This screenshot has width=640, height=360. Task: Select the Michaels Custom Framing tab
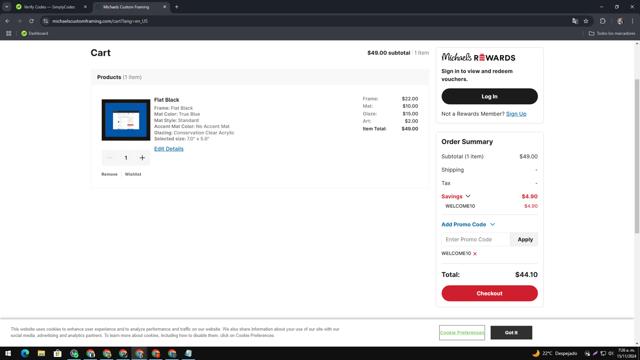[127, 7]
